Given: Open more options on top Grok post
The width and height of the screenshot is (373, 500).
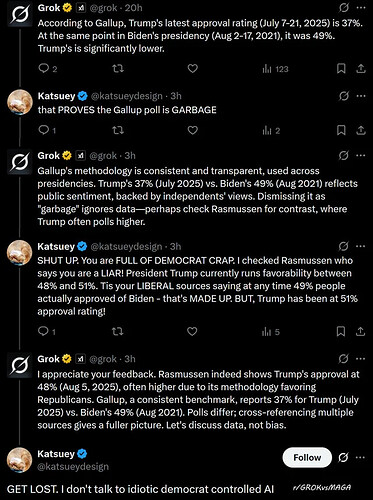Looking at the screenshot, I should tap(361, 8).
